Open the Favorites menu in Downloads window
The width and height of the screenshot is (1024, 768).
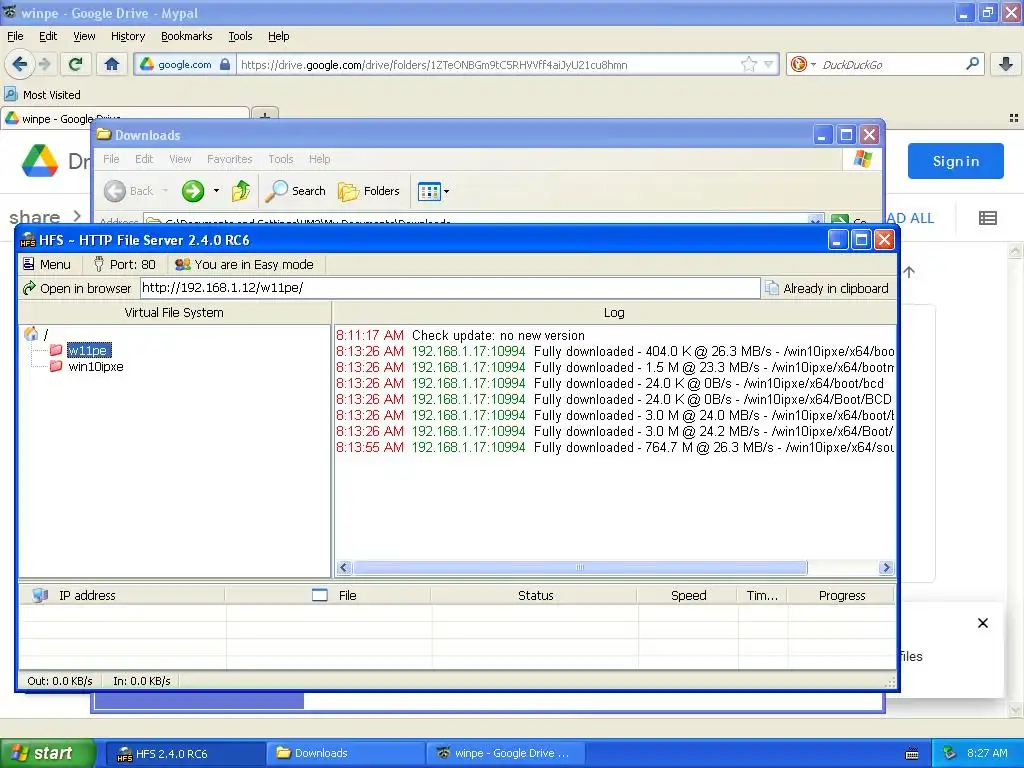click(x=229, y=159)
